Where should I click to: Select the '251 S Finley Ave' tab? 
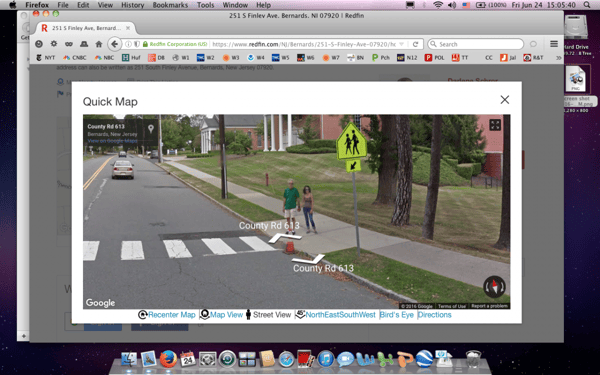86,28
